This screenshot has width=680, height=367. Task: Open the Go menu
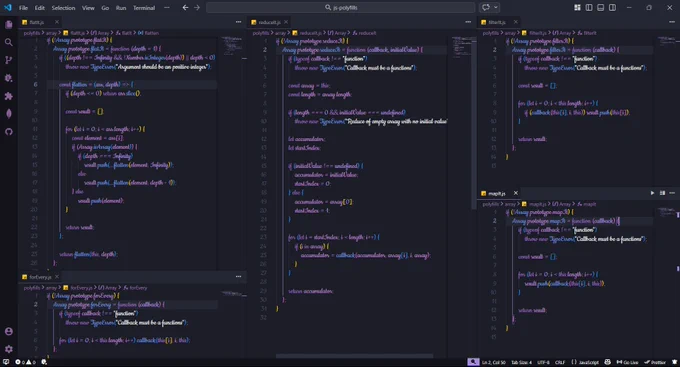click(105, 8)
